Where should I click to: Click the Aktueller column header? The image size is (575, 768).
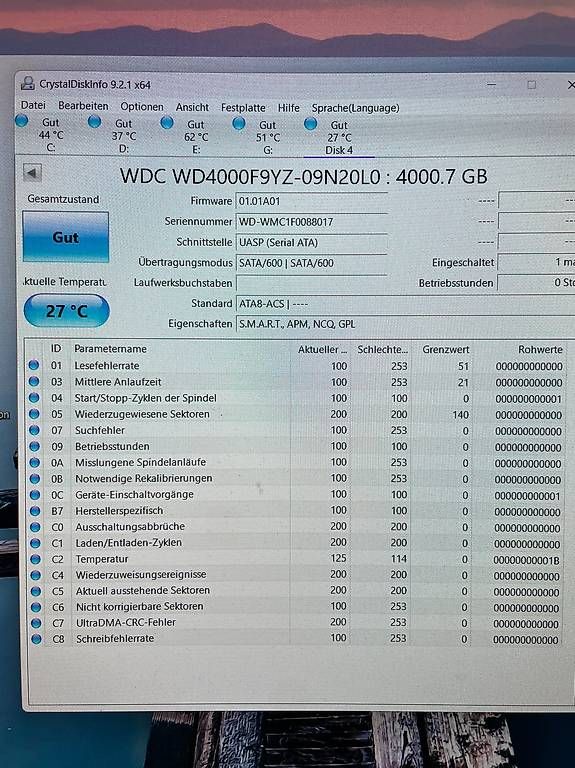[322, 350]
